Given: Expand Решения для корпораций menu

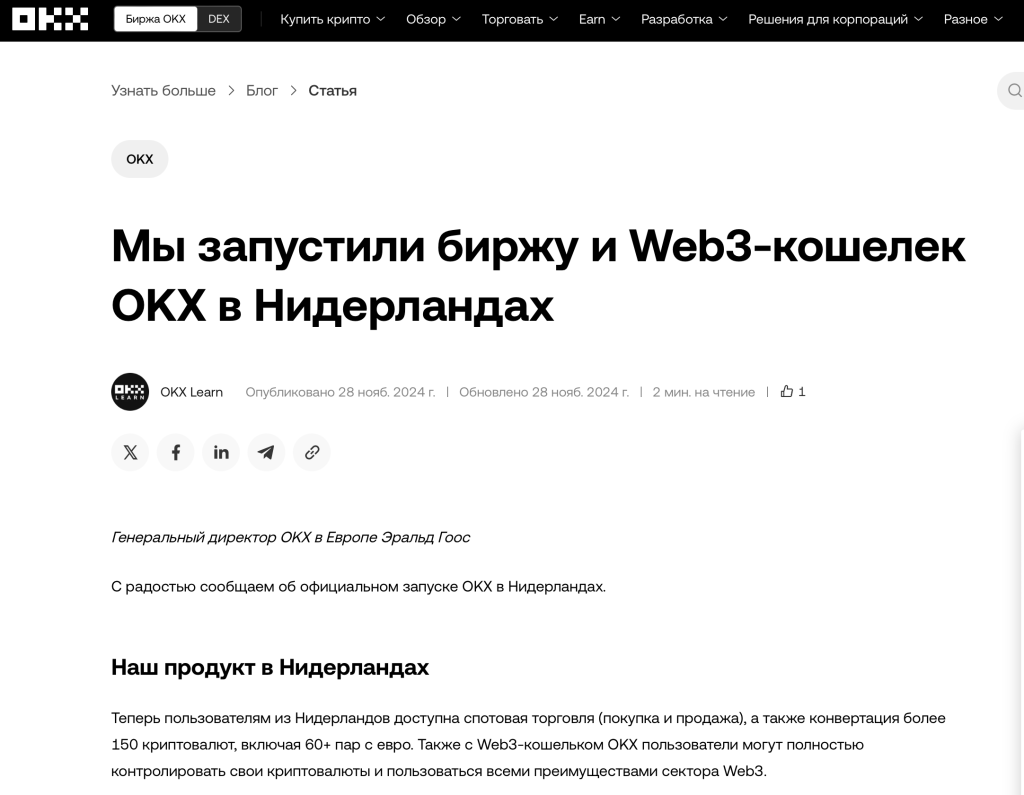Looking at the screenshot, I should click(835, 20).
